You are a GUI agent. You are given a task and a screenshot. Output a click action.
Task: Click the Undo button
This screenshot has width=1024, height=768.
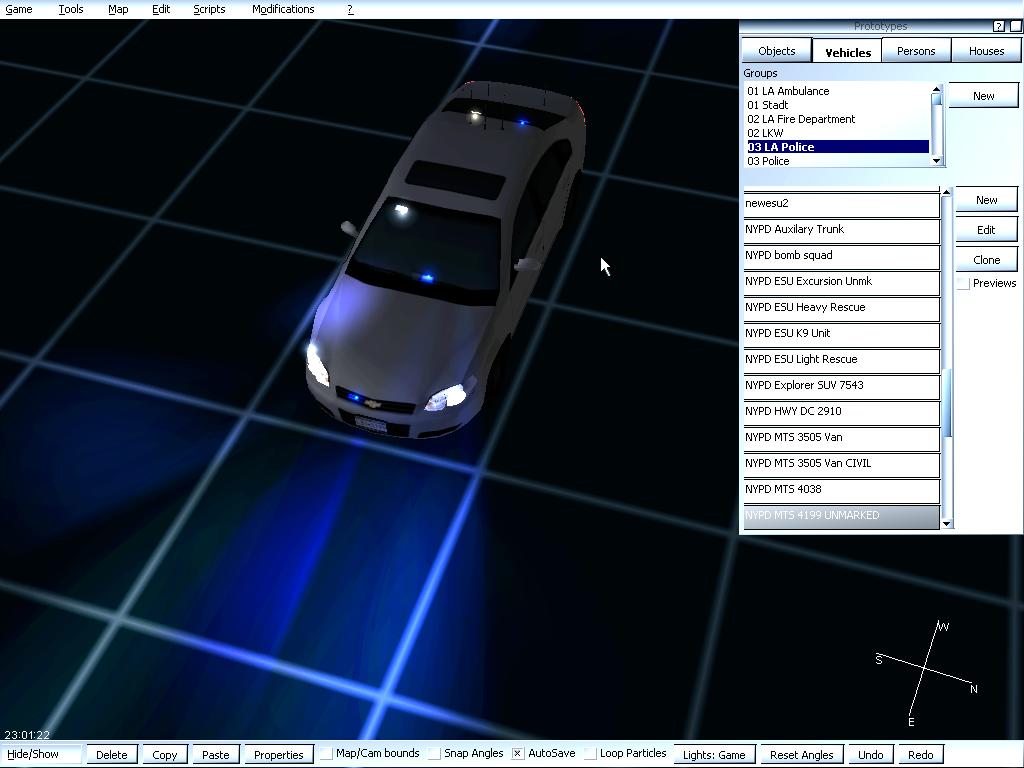tap(871, 754)
